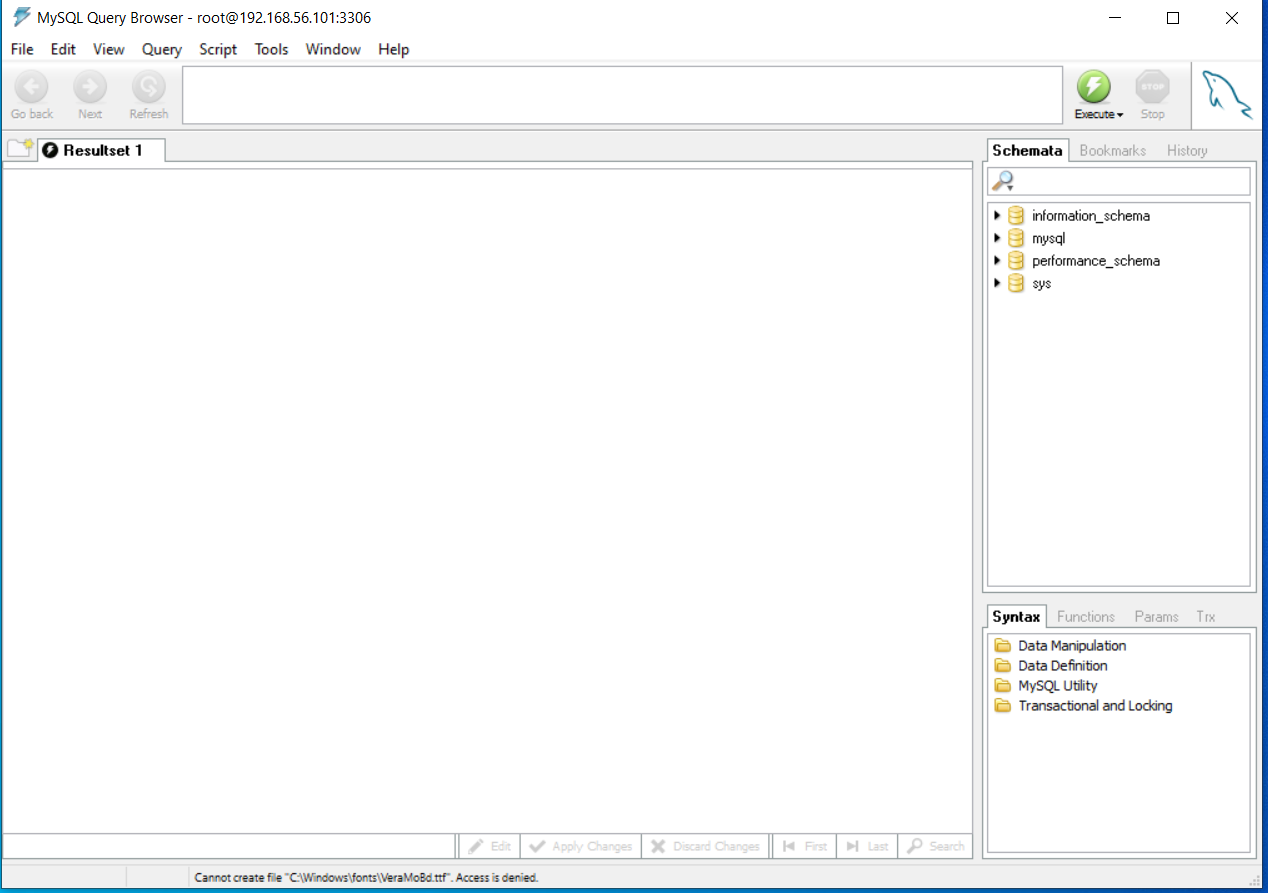Screen dimensions: 1268x893
Task: Click the status bar font error message
Action: (366, 877)
